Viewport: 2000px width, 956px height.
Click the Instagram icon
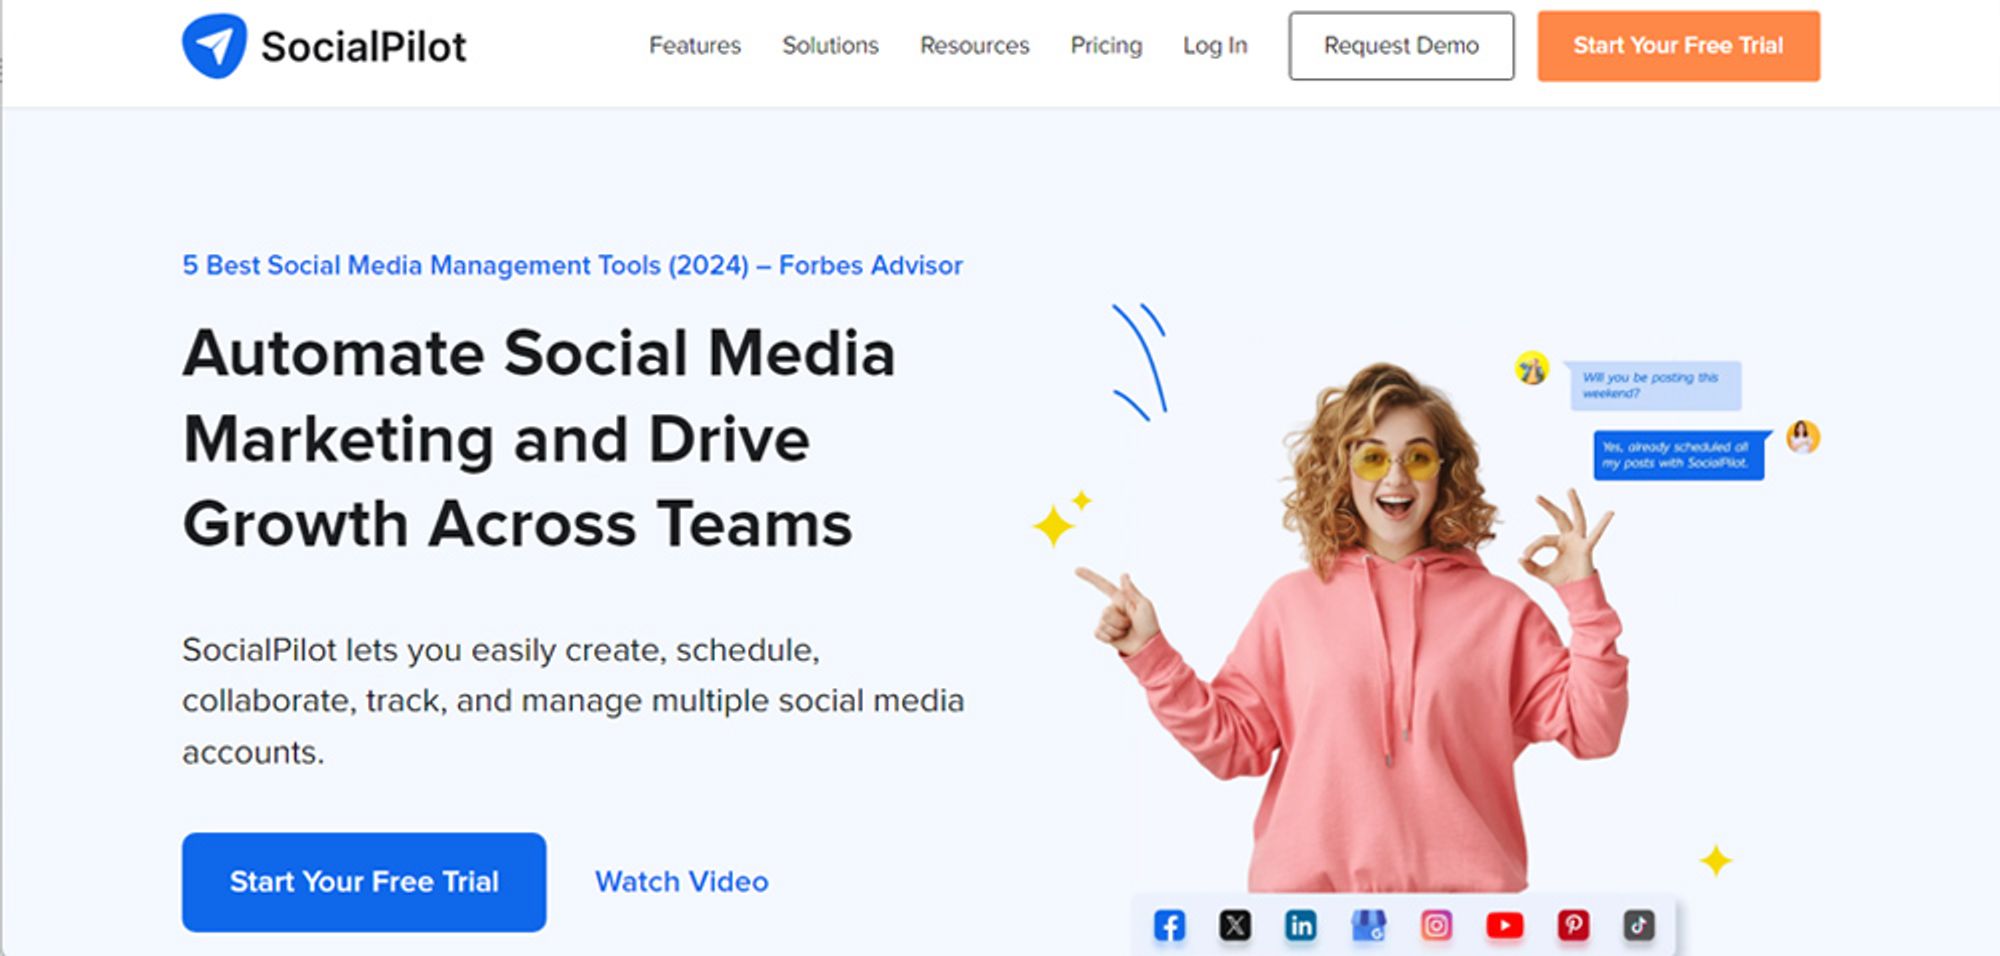pos(1436,925)
